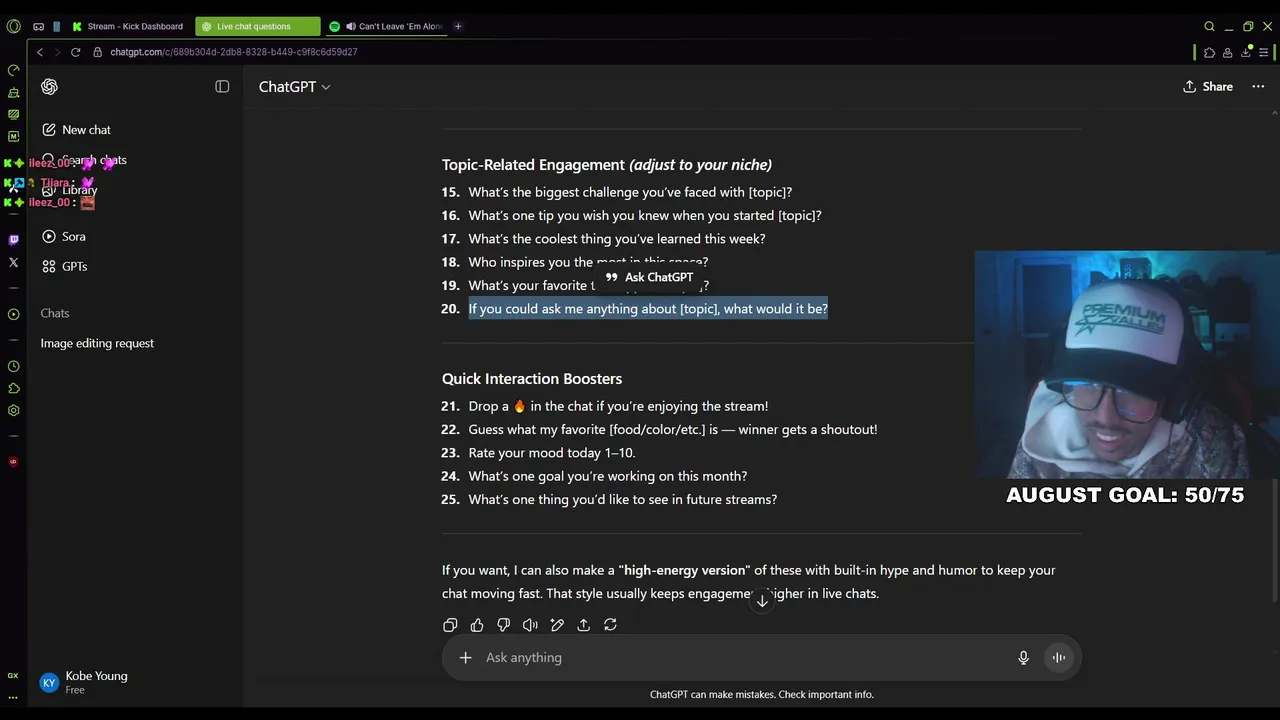Image resolution: width=1280 pixels, height=720 pixels.
Task: Give thumbs up to response
Action: click(x=477, y=625)
